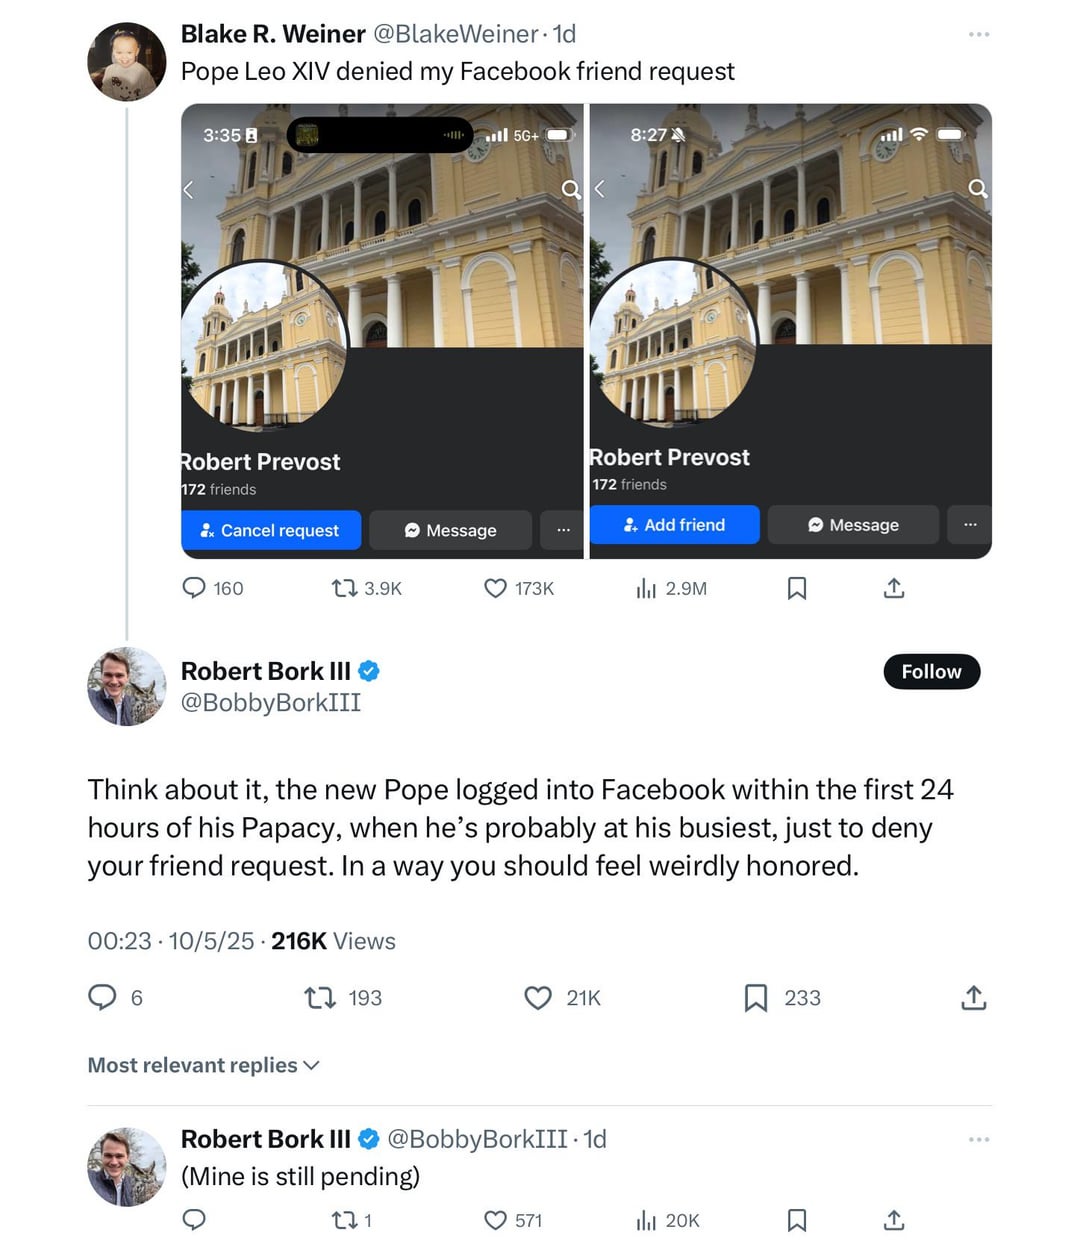The width and height of the screenshot is (1080, 1256).
Task: Open more options on the pending reply
Action: 979,1140
